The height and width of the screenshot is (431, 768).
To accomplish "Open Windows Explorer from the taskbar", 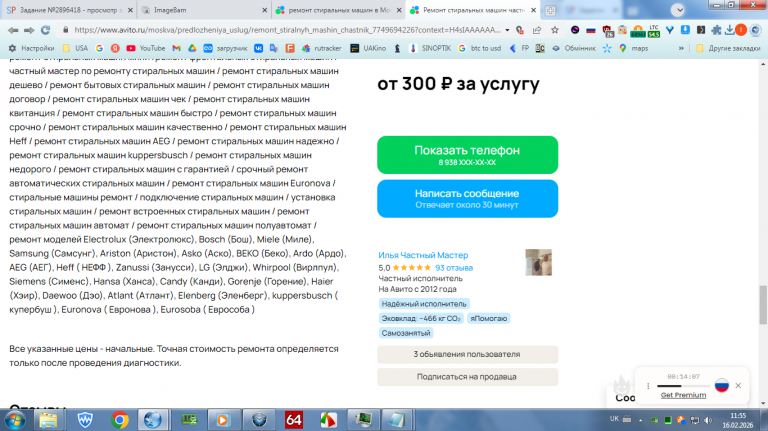I will point(48,420).
